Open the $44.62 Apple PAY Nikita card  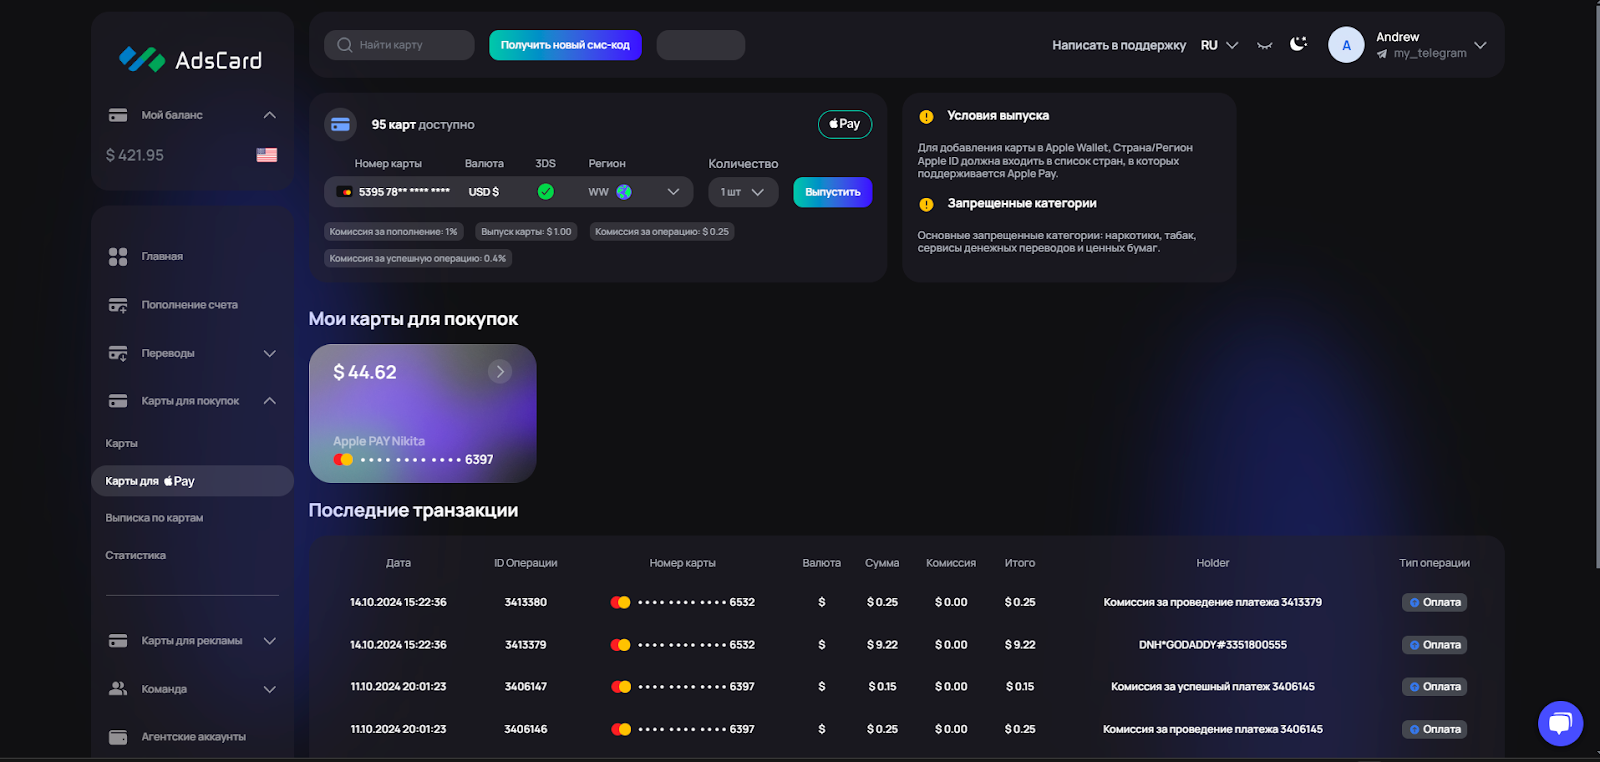[422, 414]
